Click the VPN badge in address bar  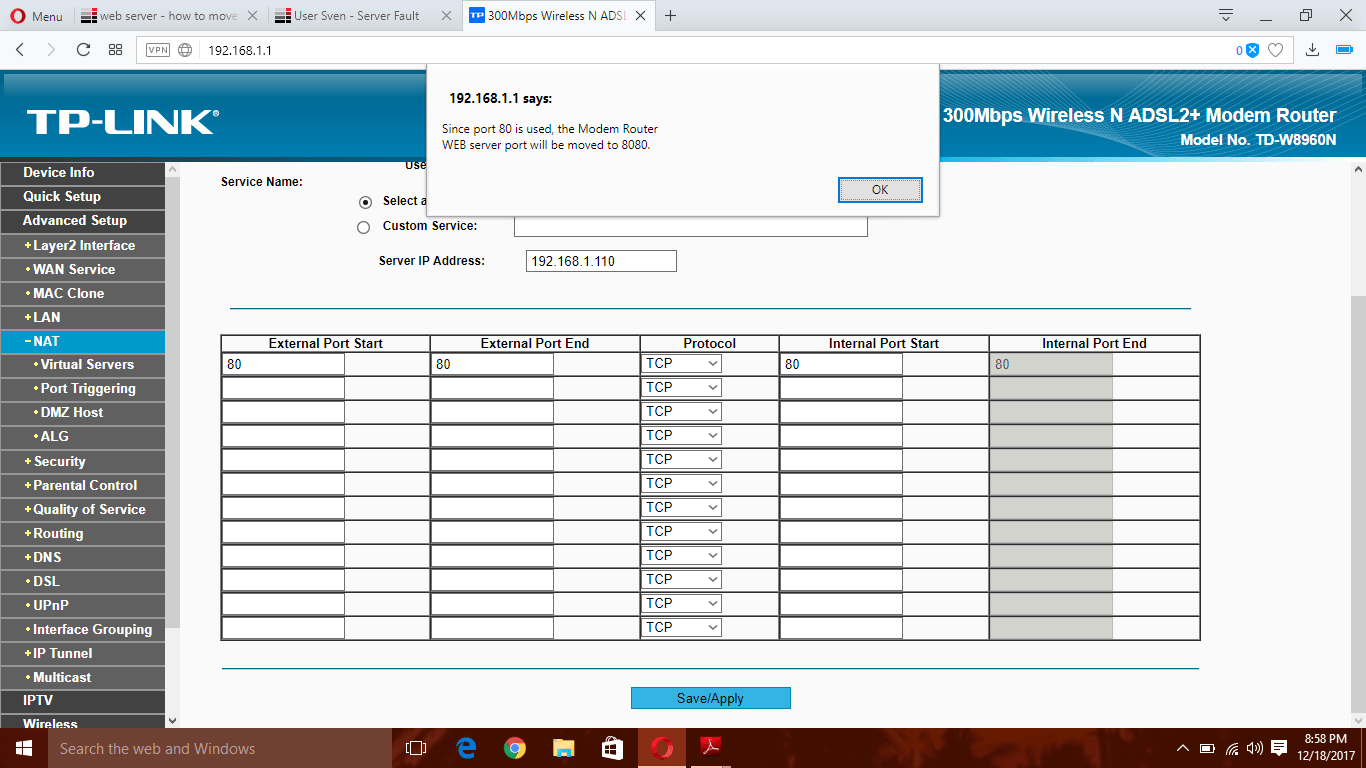pos(158,50)
